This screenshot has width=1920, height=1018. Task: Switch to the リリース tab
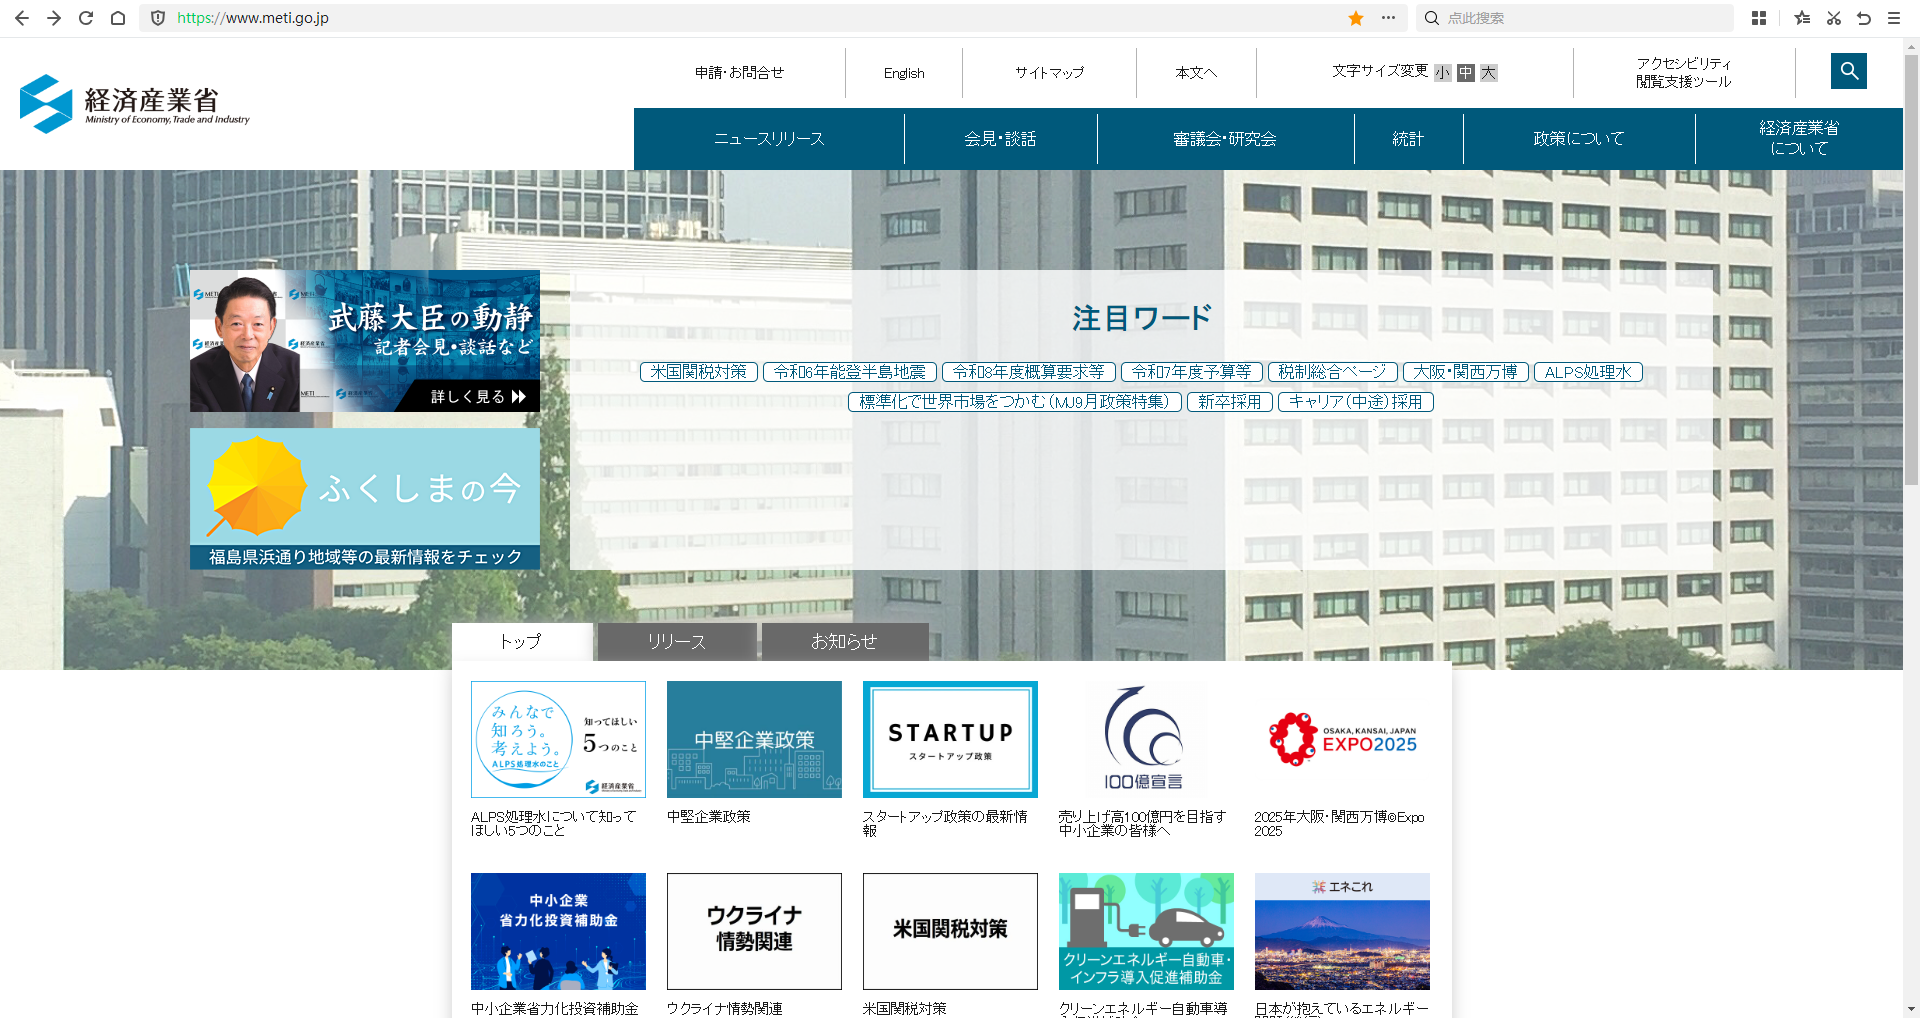(677, 642)
